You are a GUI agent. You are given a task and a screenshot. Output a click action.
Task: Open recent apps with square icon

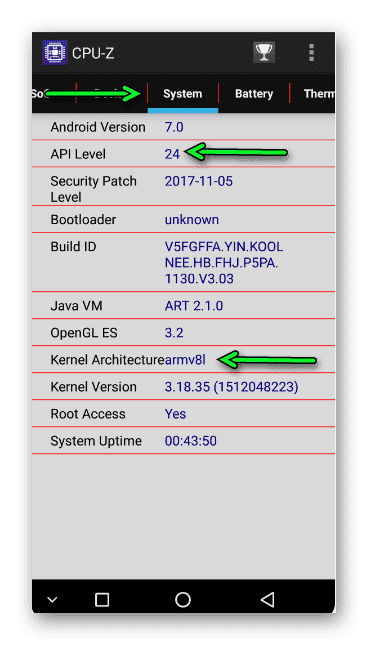[102, 599]
